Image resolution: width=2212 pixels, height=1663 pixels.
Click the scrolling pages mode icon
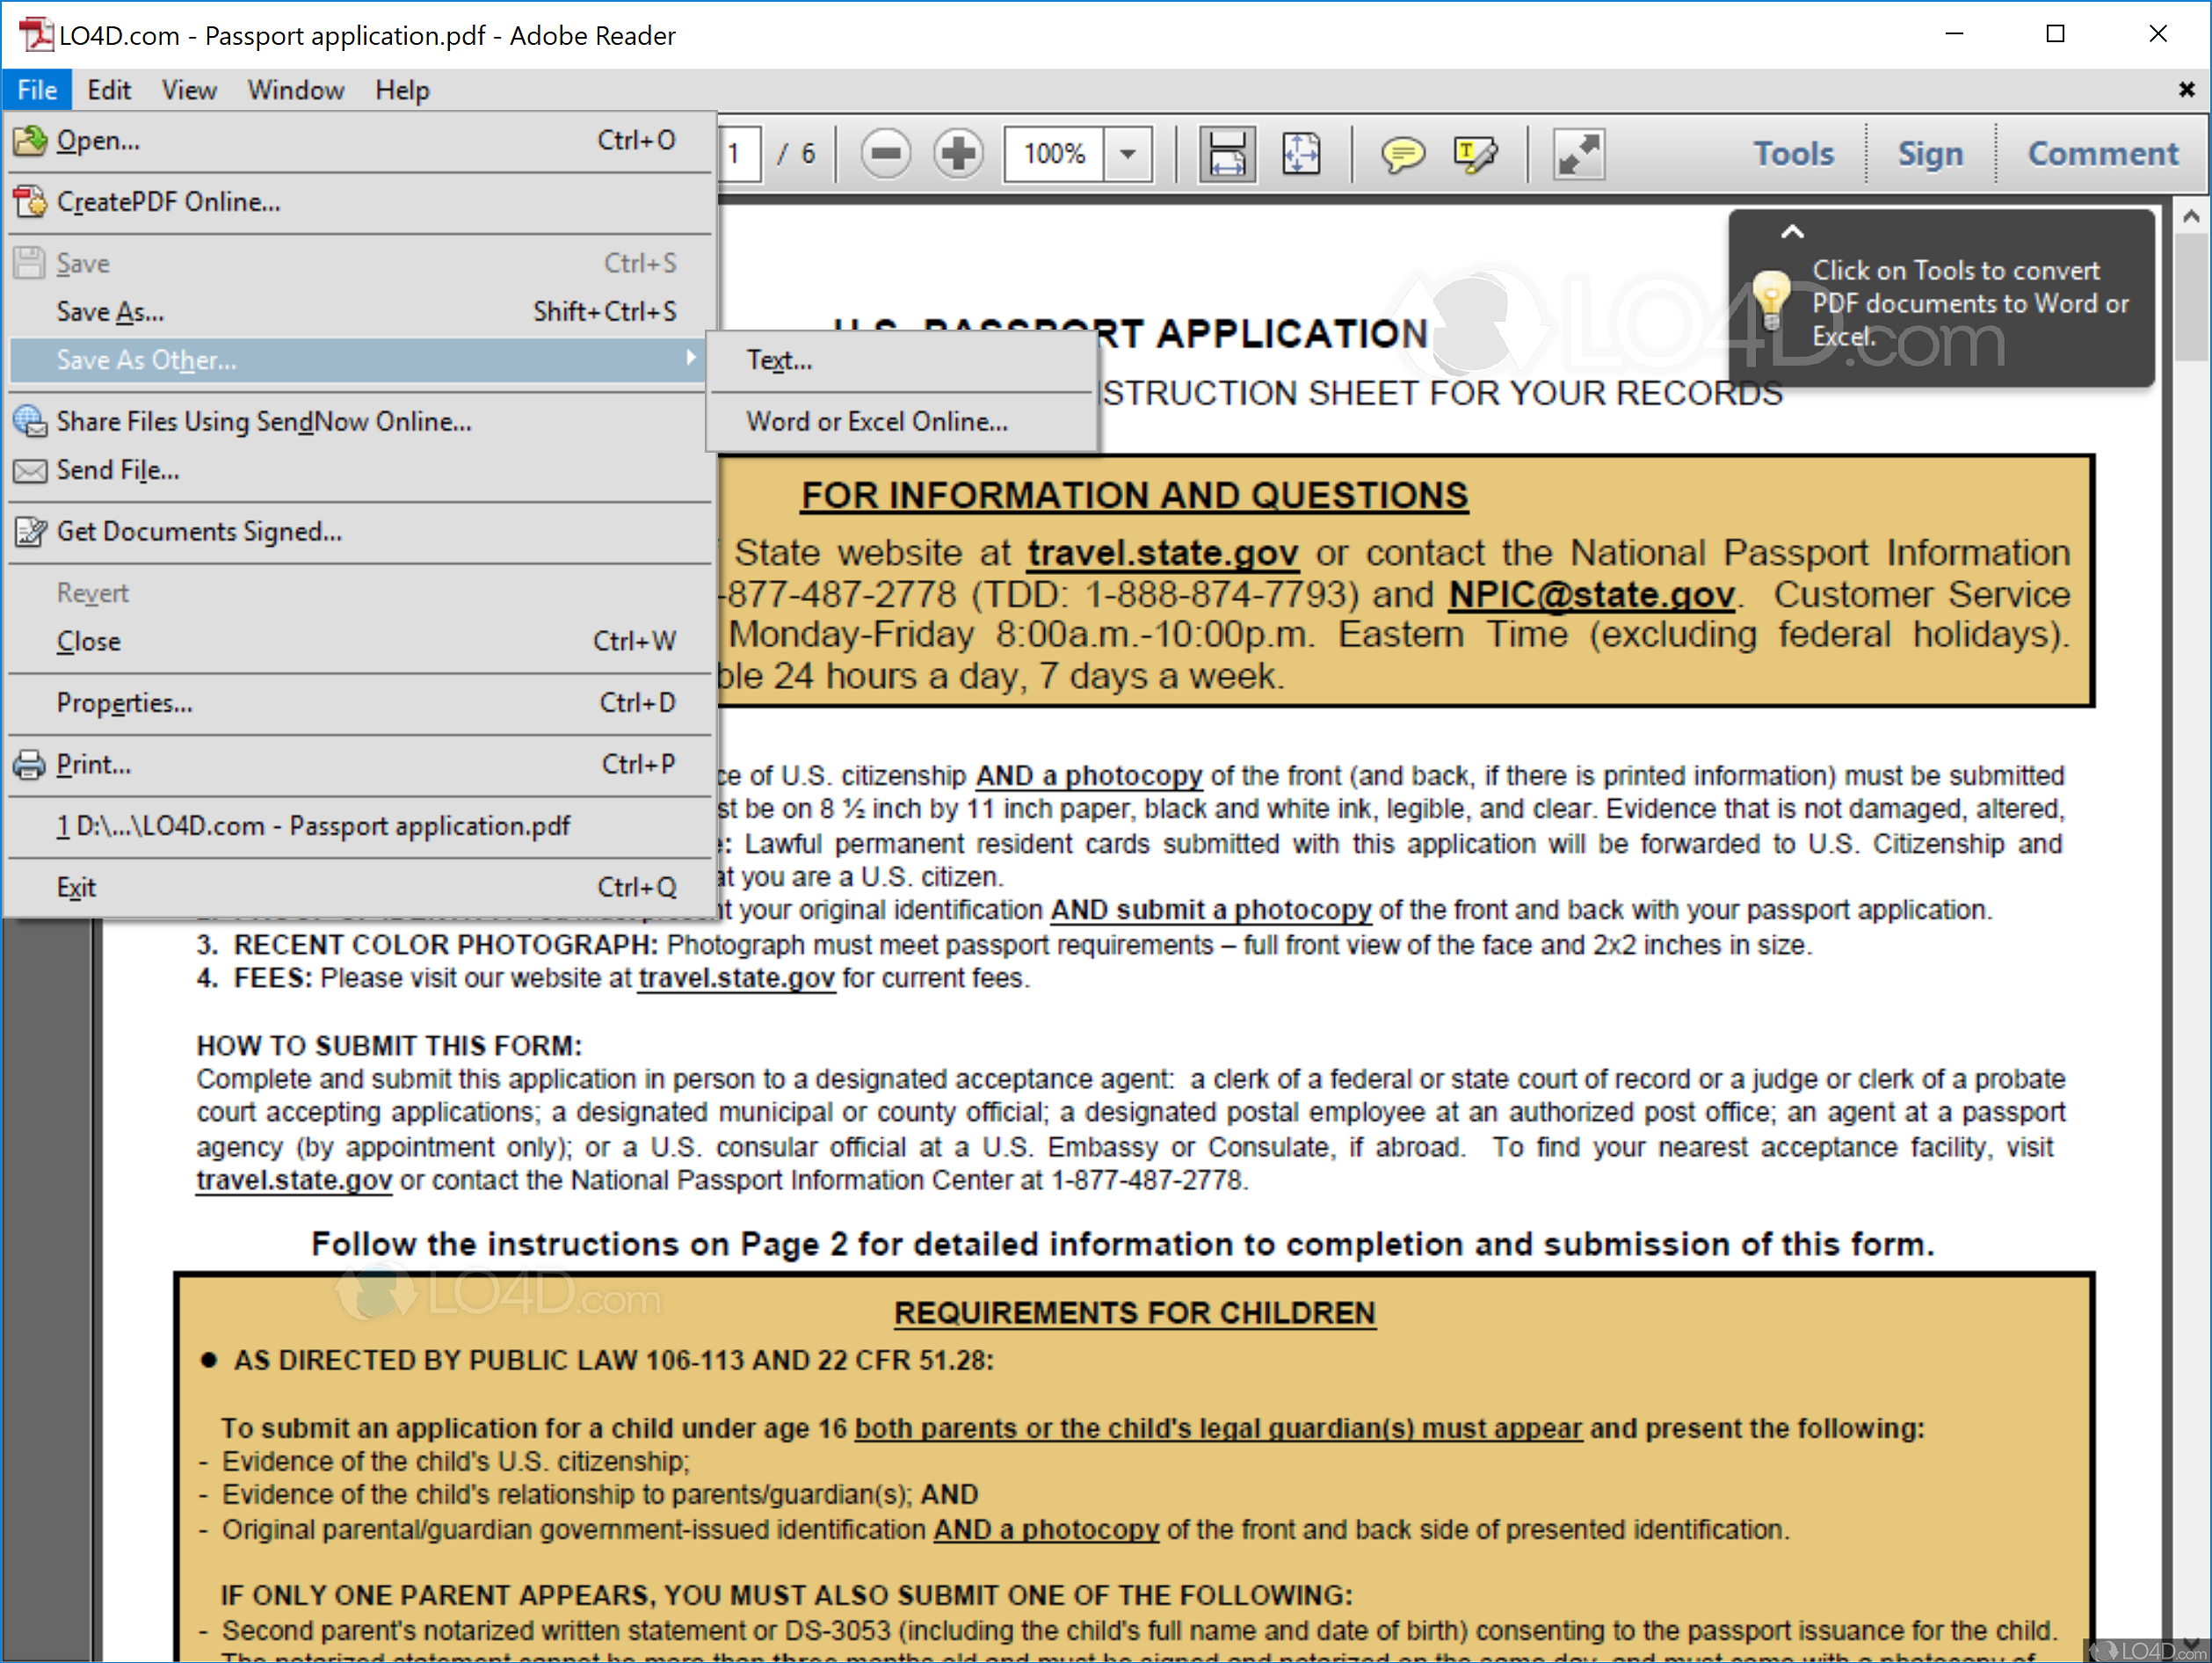coord(1227,154)
